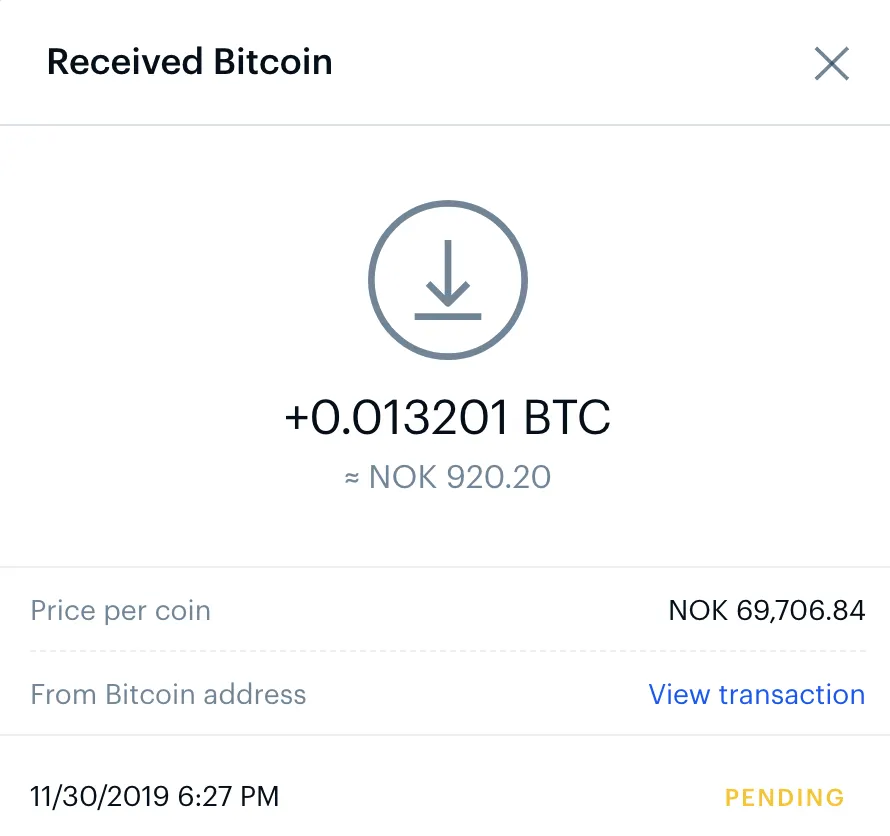Image resolution: width=890 pixels, height=836 pixels.
Task: Click the "Received Bitcoin" title
Action: point(189,62)
